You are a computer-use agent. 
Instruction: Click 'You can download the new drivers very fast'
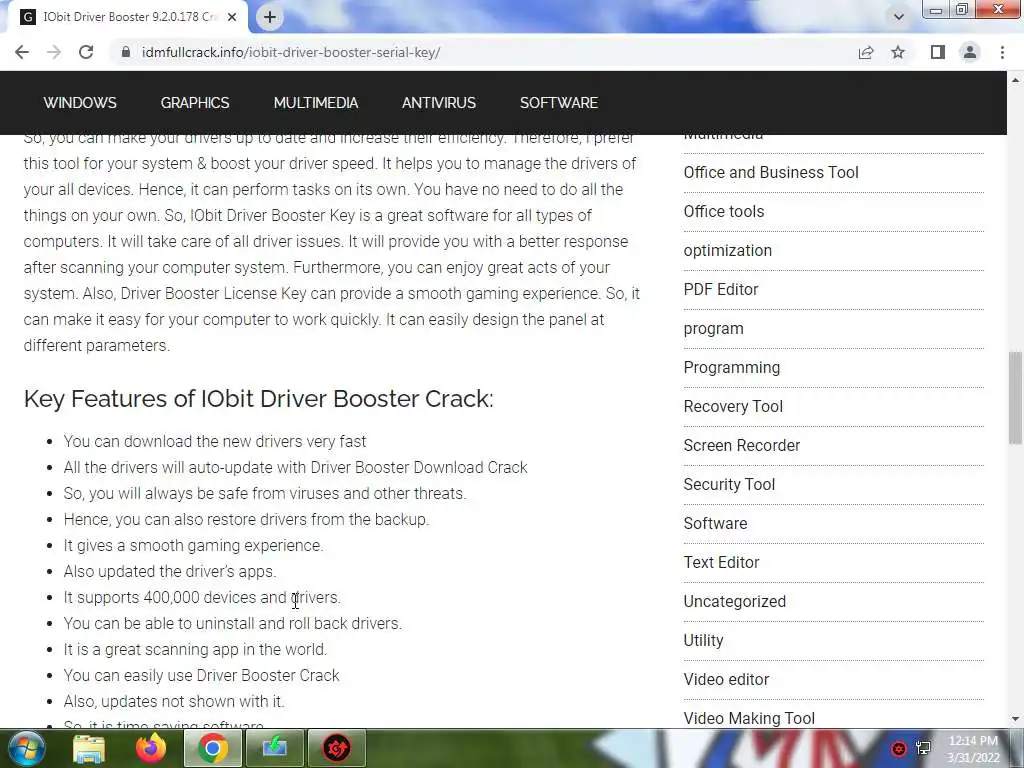(215, 441)
